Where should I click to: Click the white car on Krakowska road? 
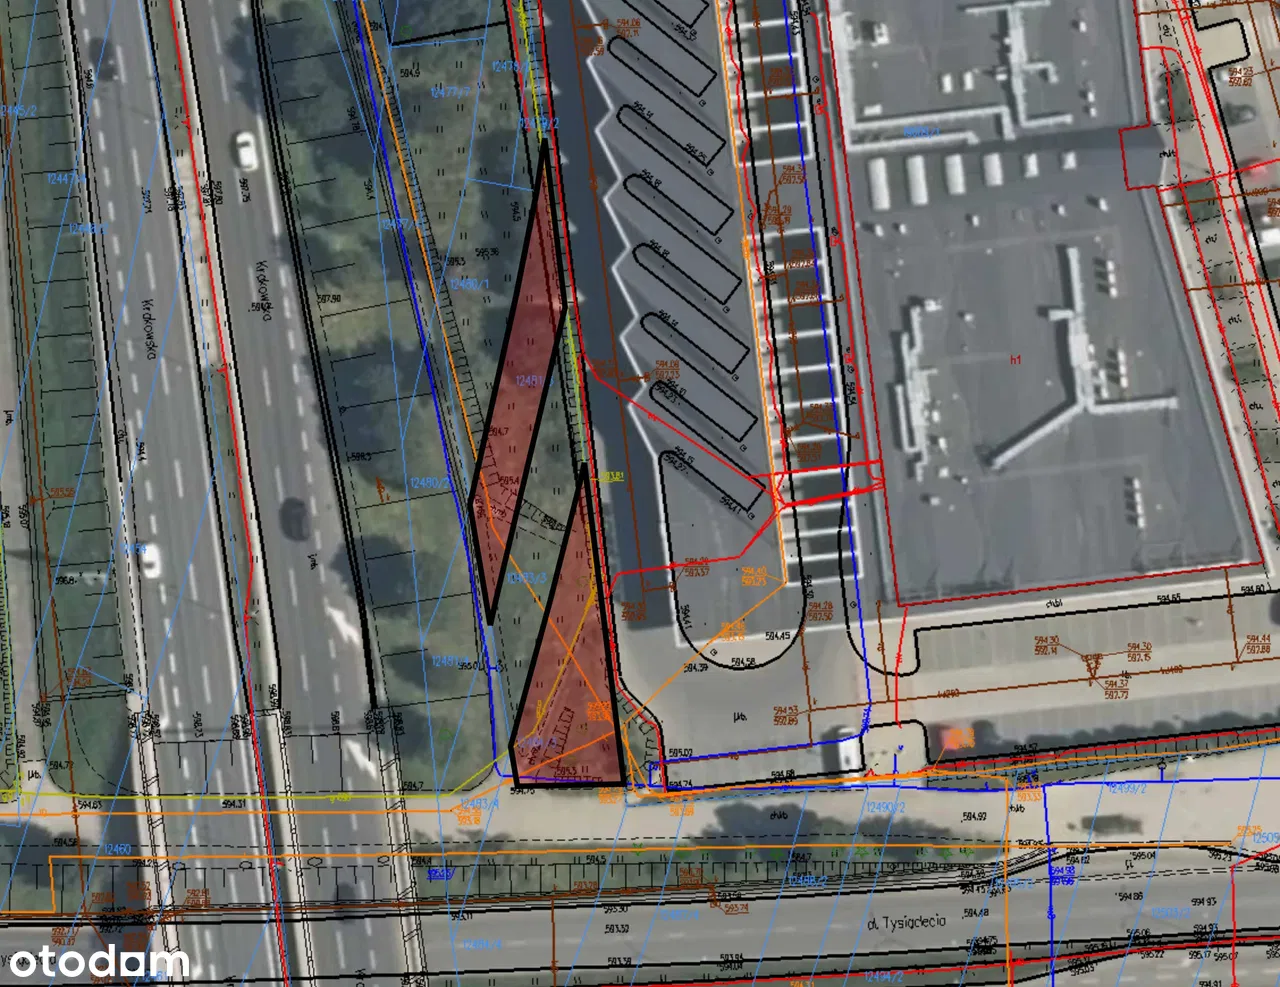[245, 151]
